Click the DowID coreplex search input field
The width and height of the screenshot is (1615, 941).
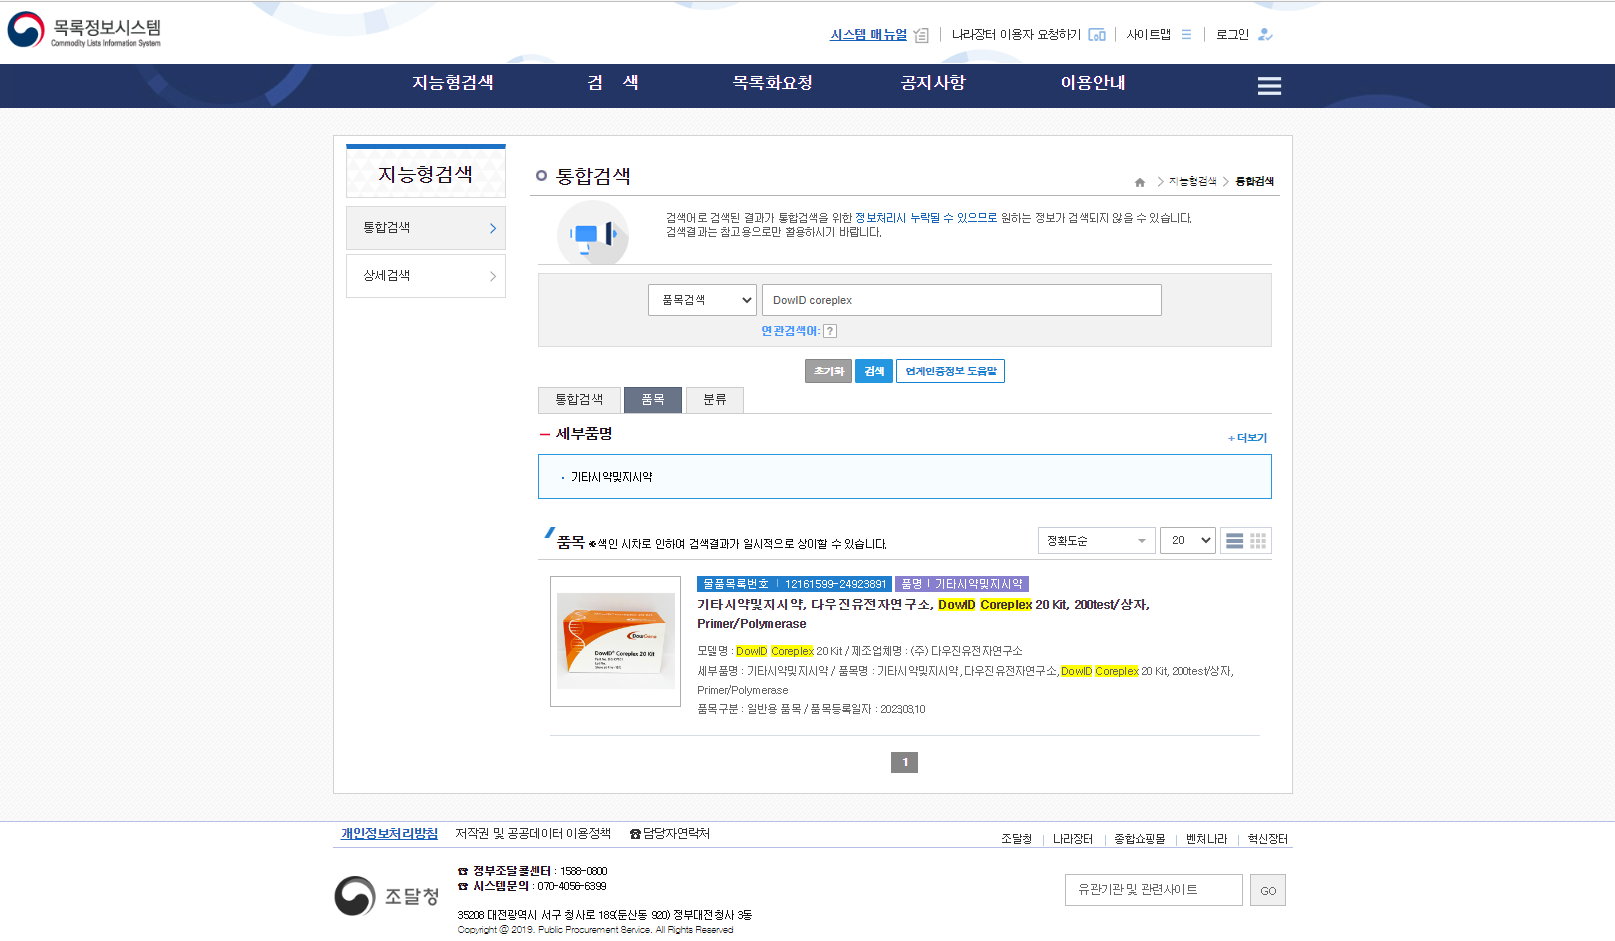pos(961,300)
